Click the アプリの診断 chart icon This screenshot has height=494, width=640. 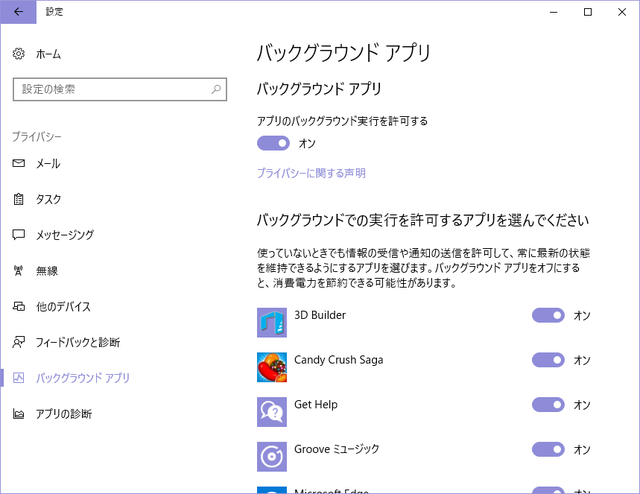[x=18, y=414]
